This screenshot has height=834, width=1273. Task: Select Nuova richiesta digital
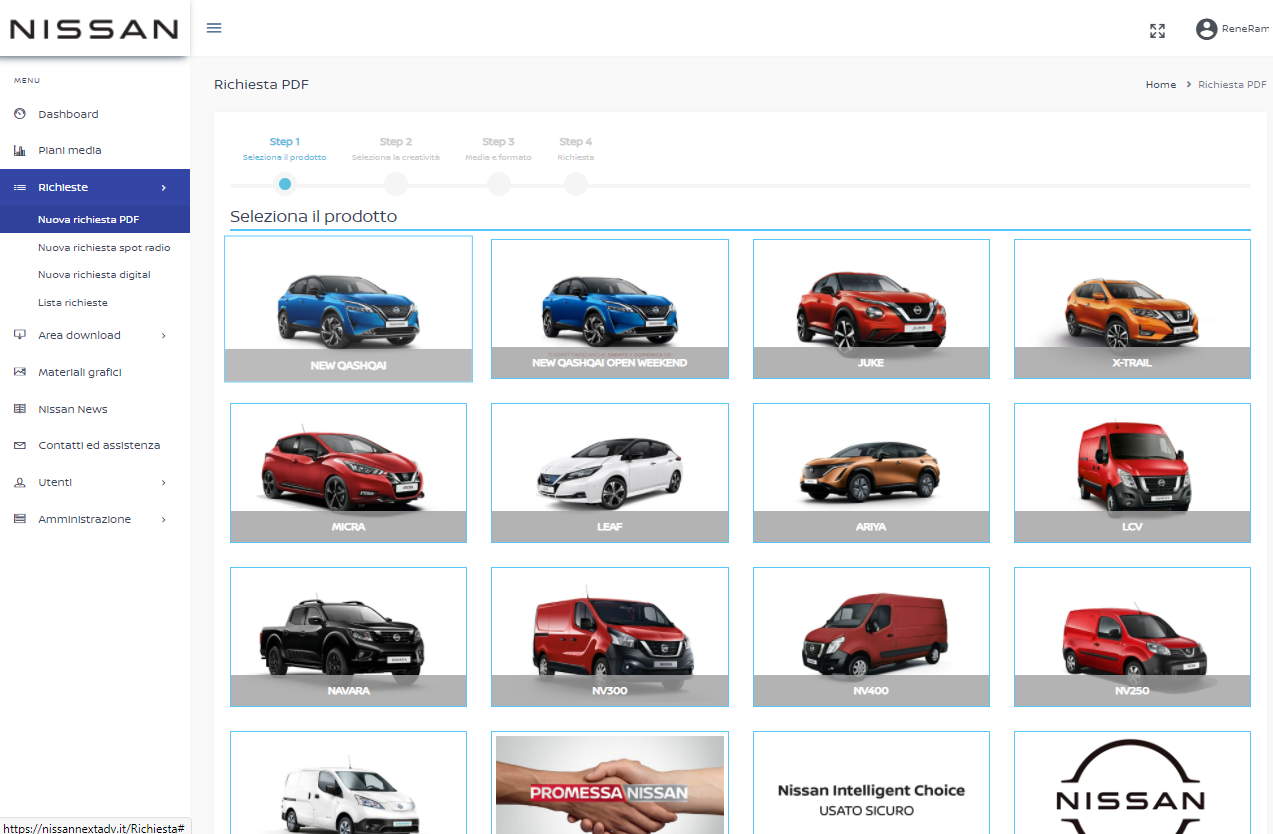click(95, 274)
